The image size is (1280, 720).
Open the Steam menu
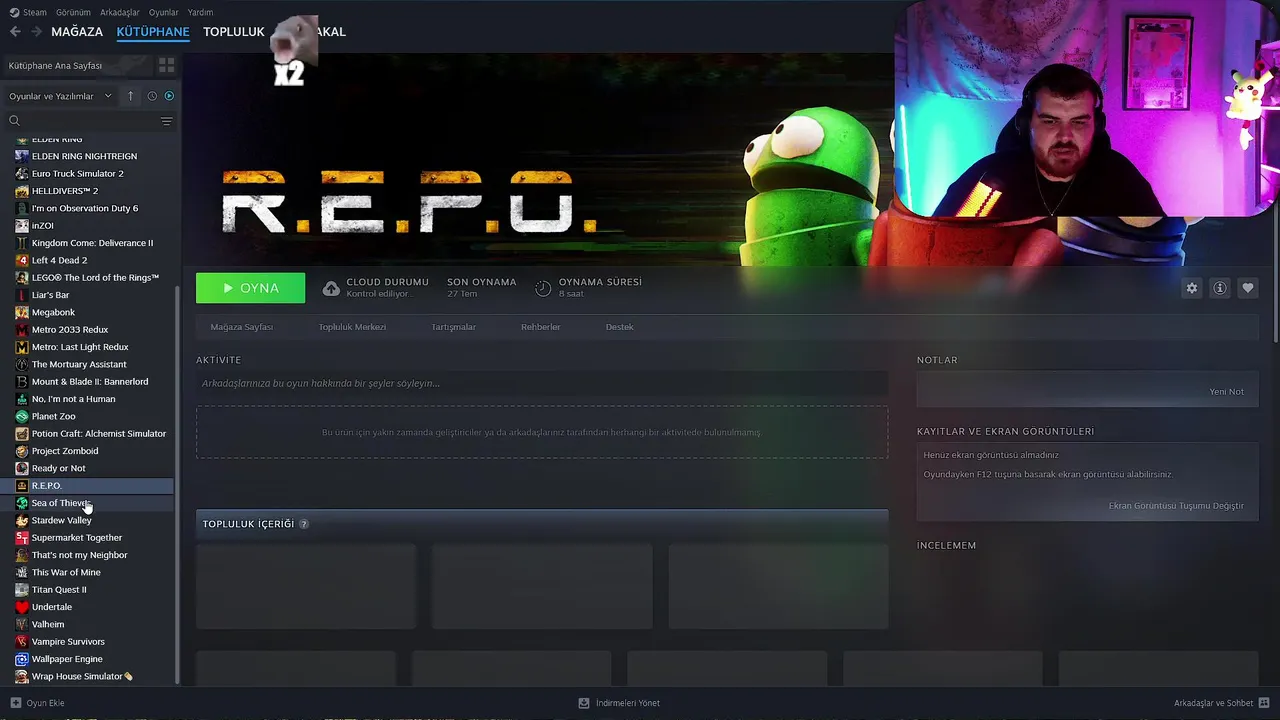point(29,12)
